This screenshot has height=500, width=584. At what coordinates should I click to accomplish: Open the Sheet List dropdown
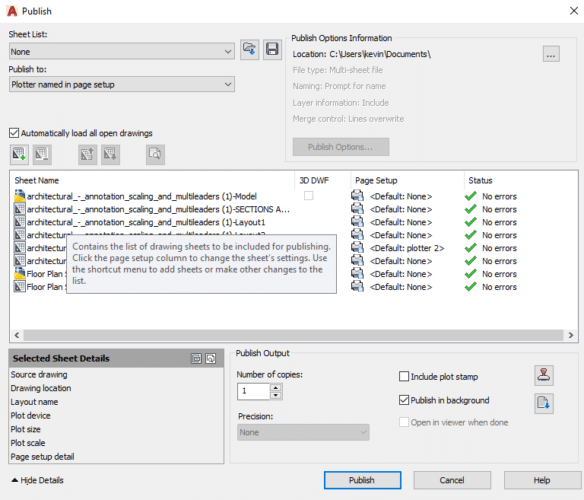[122, 51]
